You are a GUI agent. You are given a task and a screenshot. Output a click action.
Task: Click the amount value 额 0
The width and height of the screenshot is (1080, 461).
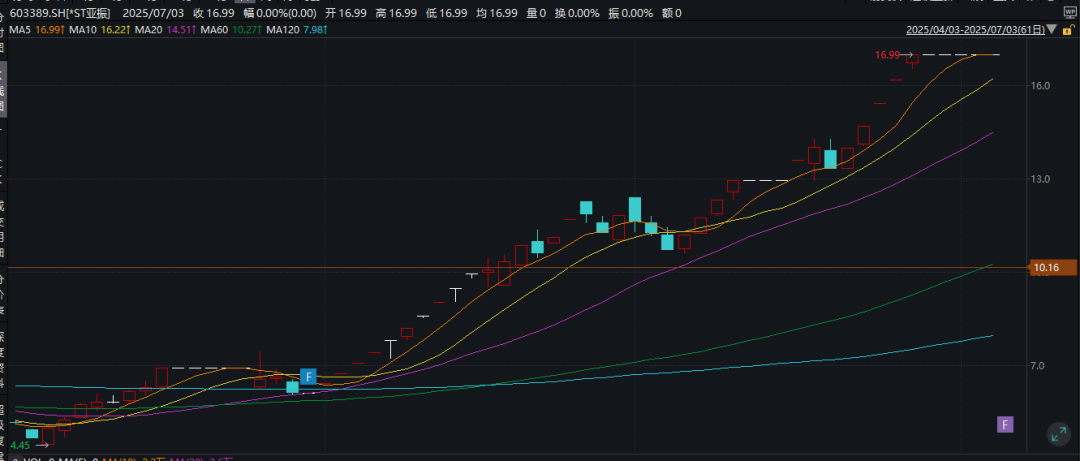click(673, 13)
